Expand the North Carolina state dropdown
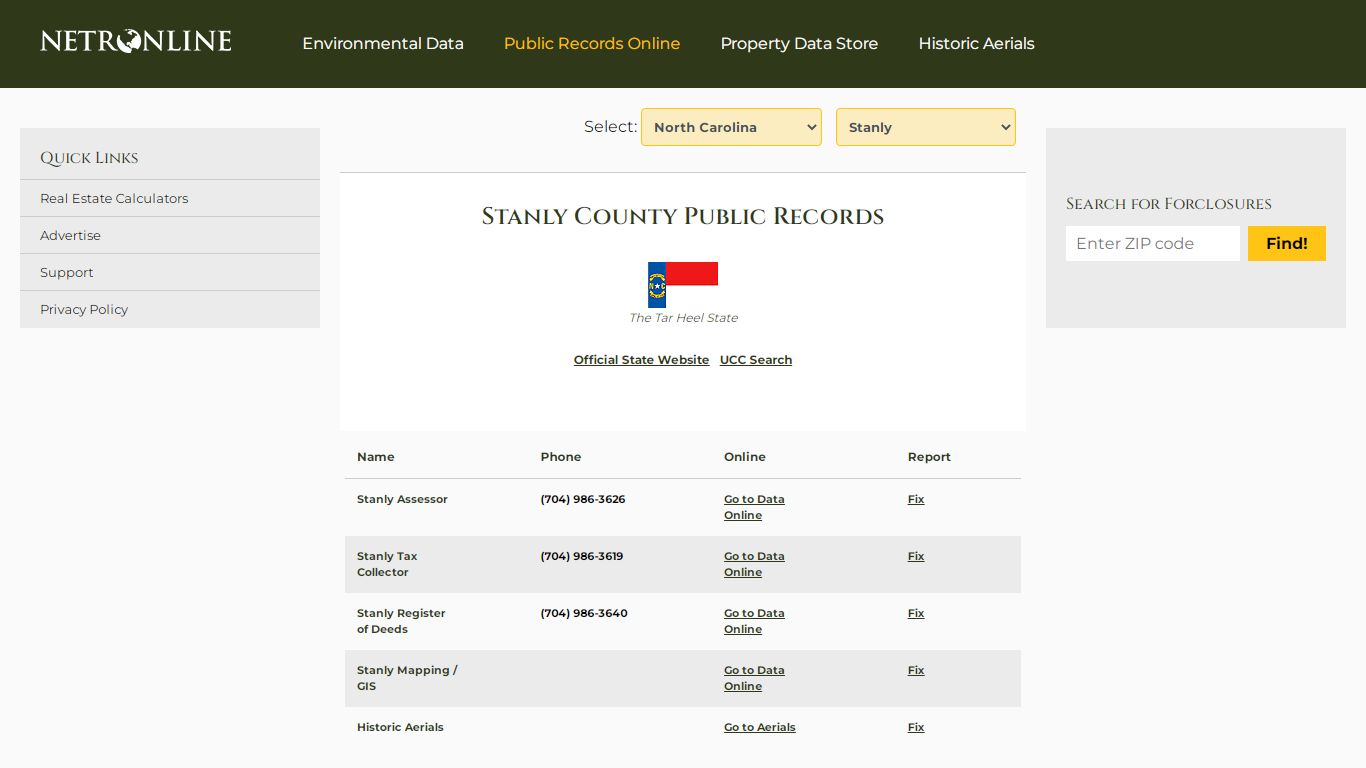Screen dimensions: 1366x768 point(731,127)
